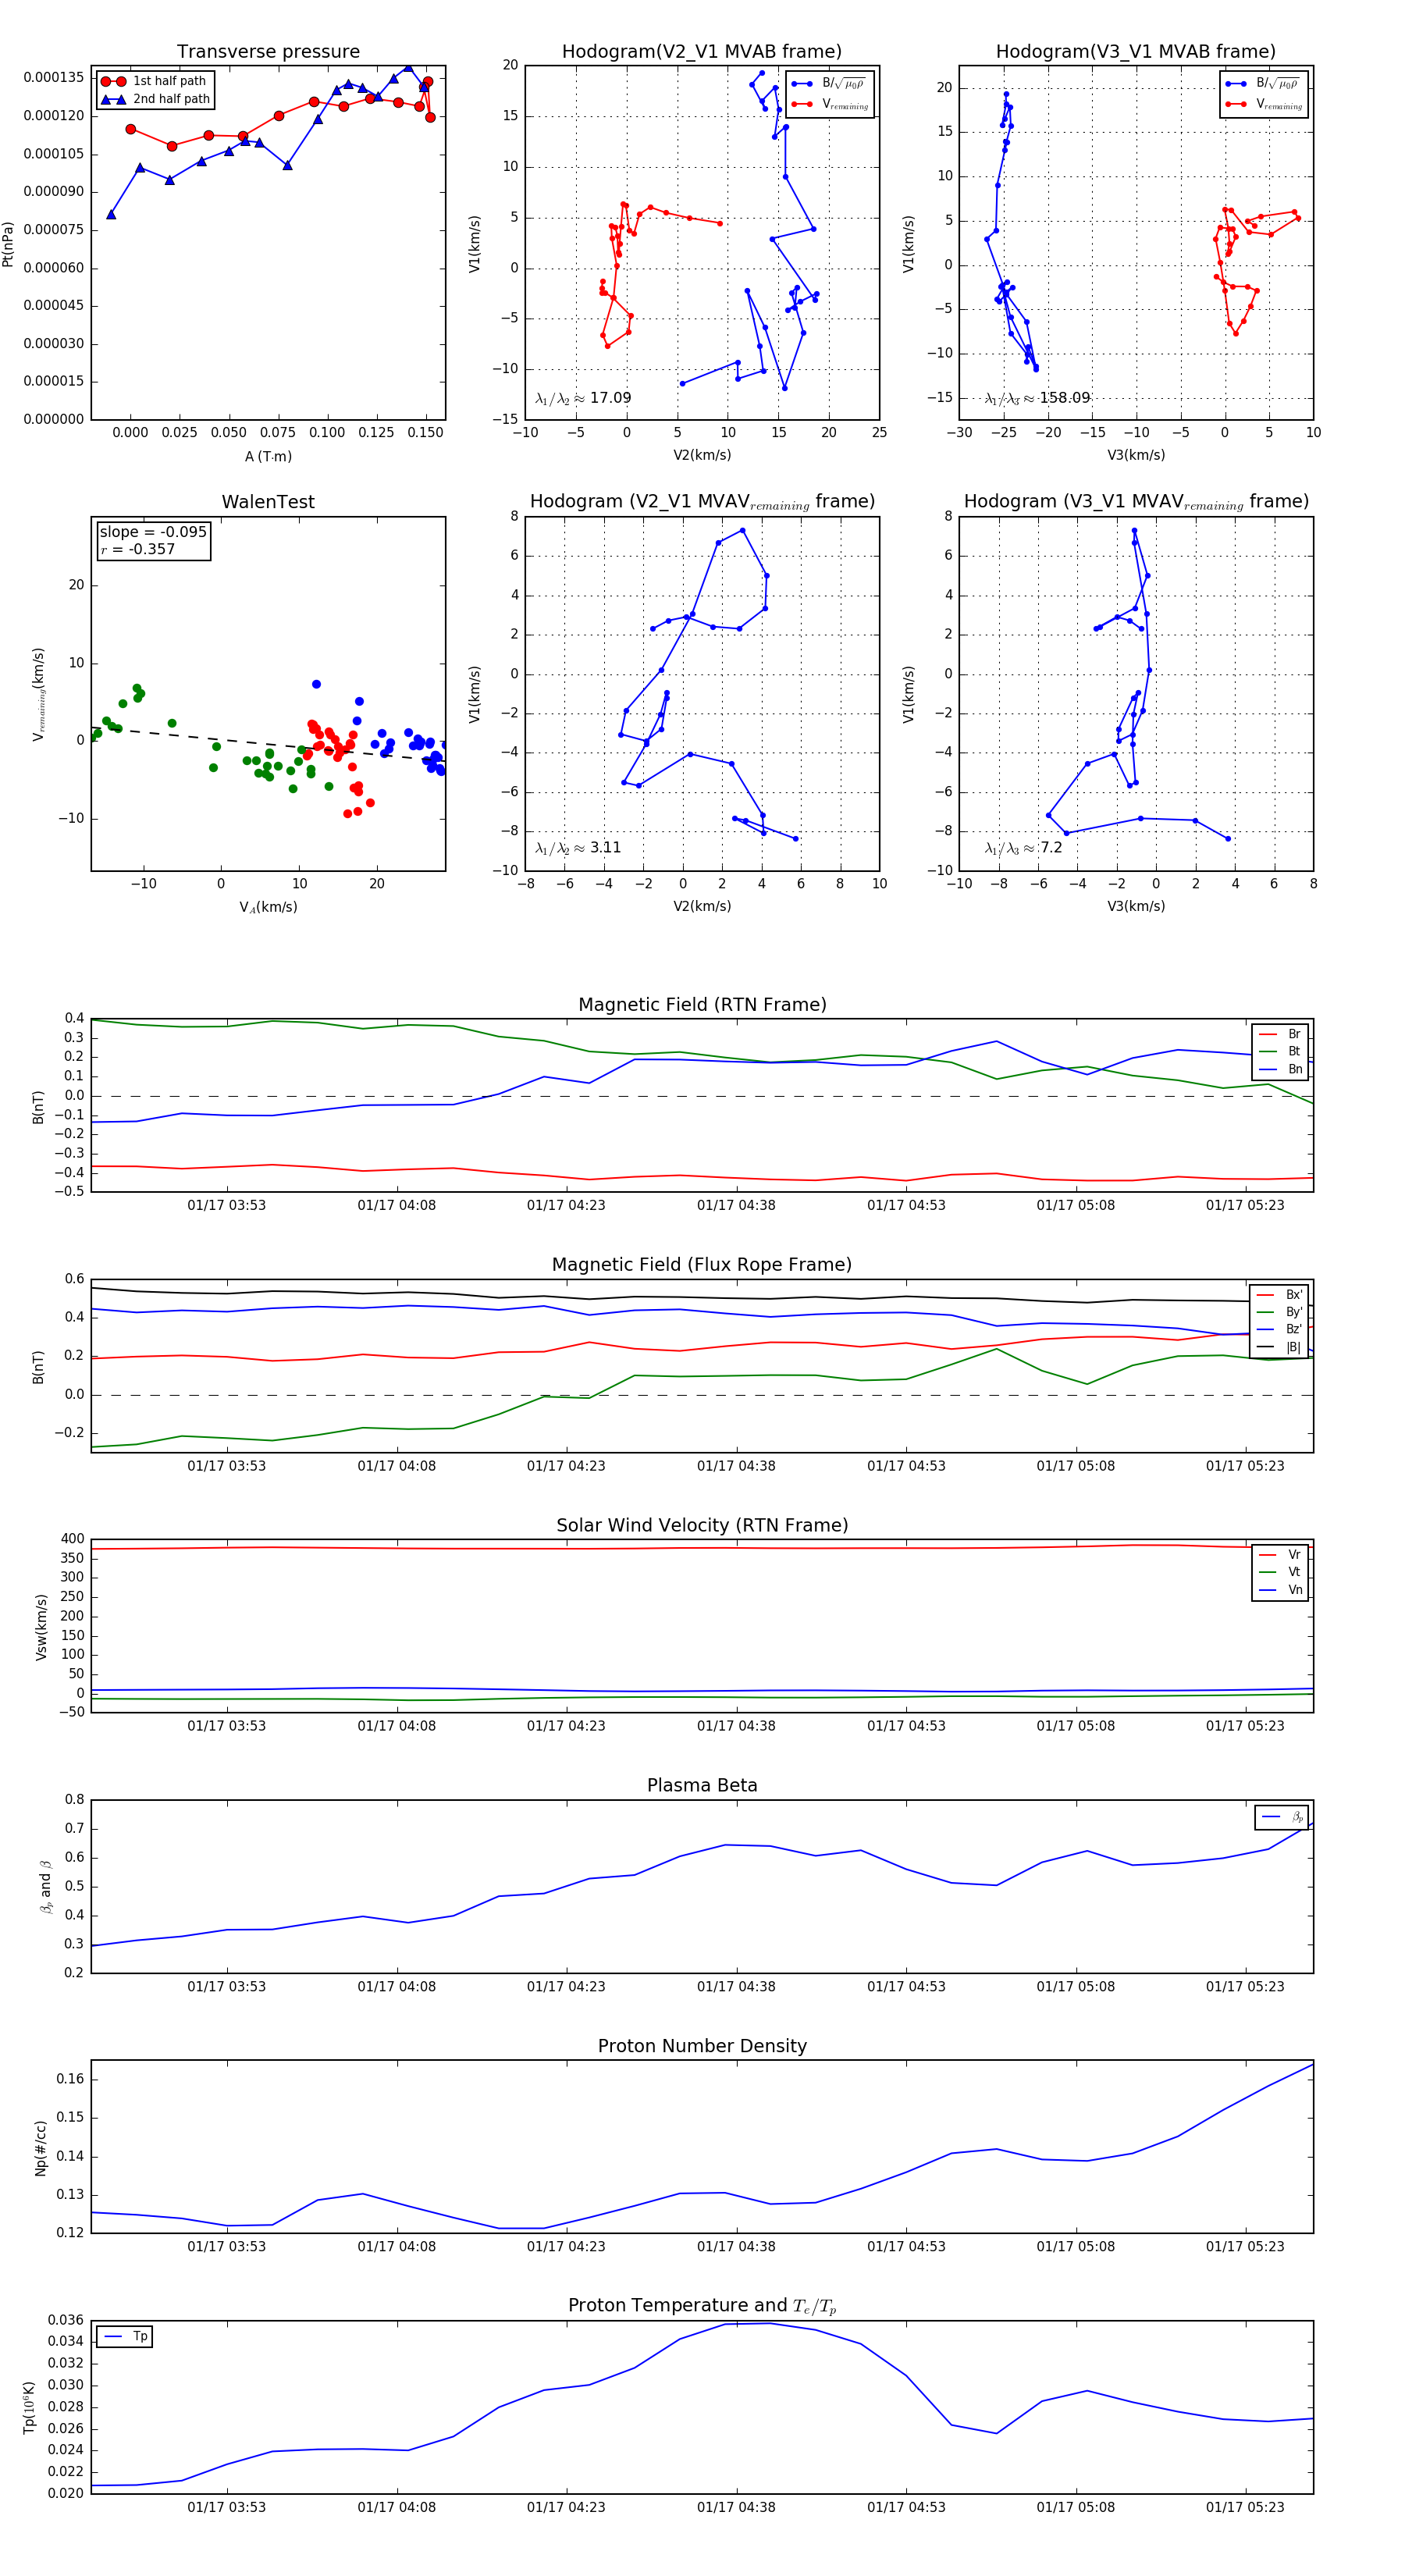Click V remaining legend entry in V3_V1 MVAB hodogram
The height and width of the screenshot is (2576, 1405).
coord(1264,104)
